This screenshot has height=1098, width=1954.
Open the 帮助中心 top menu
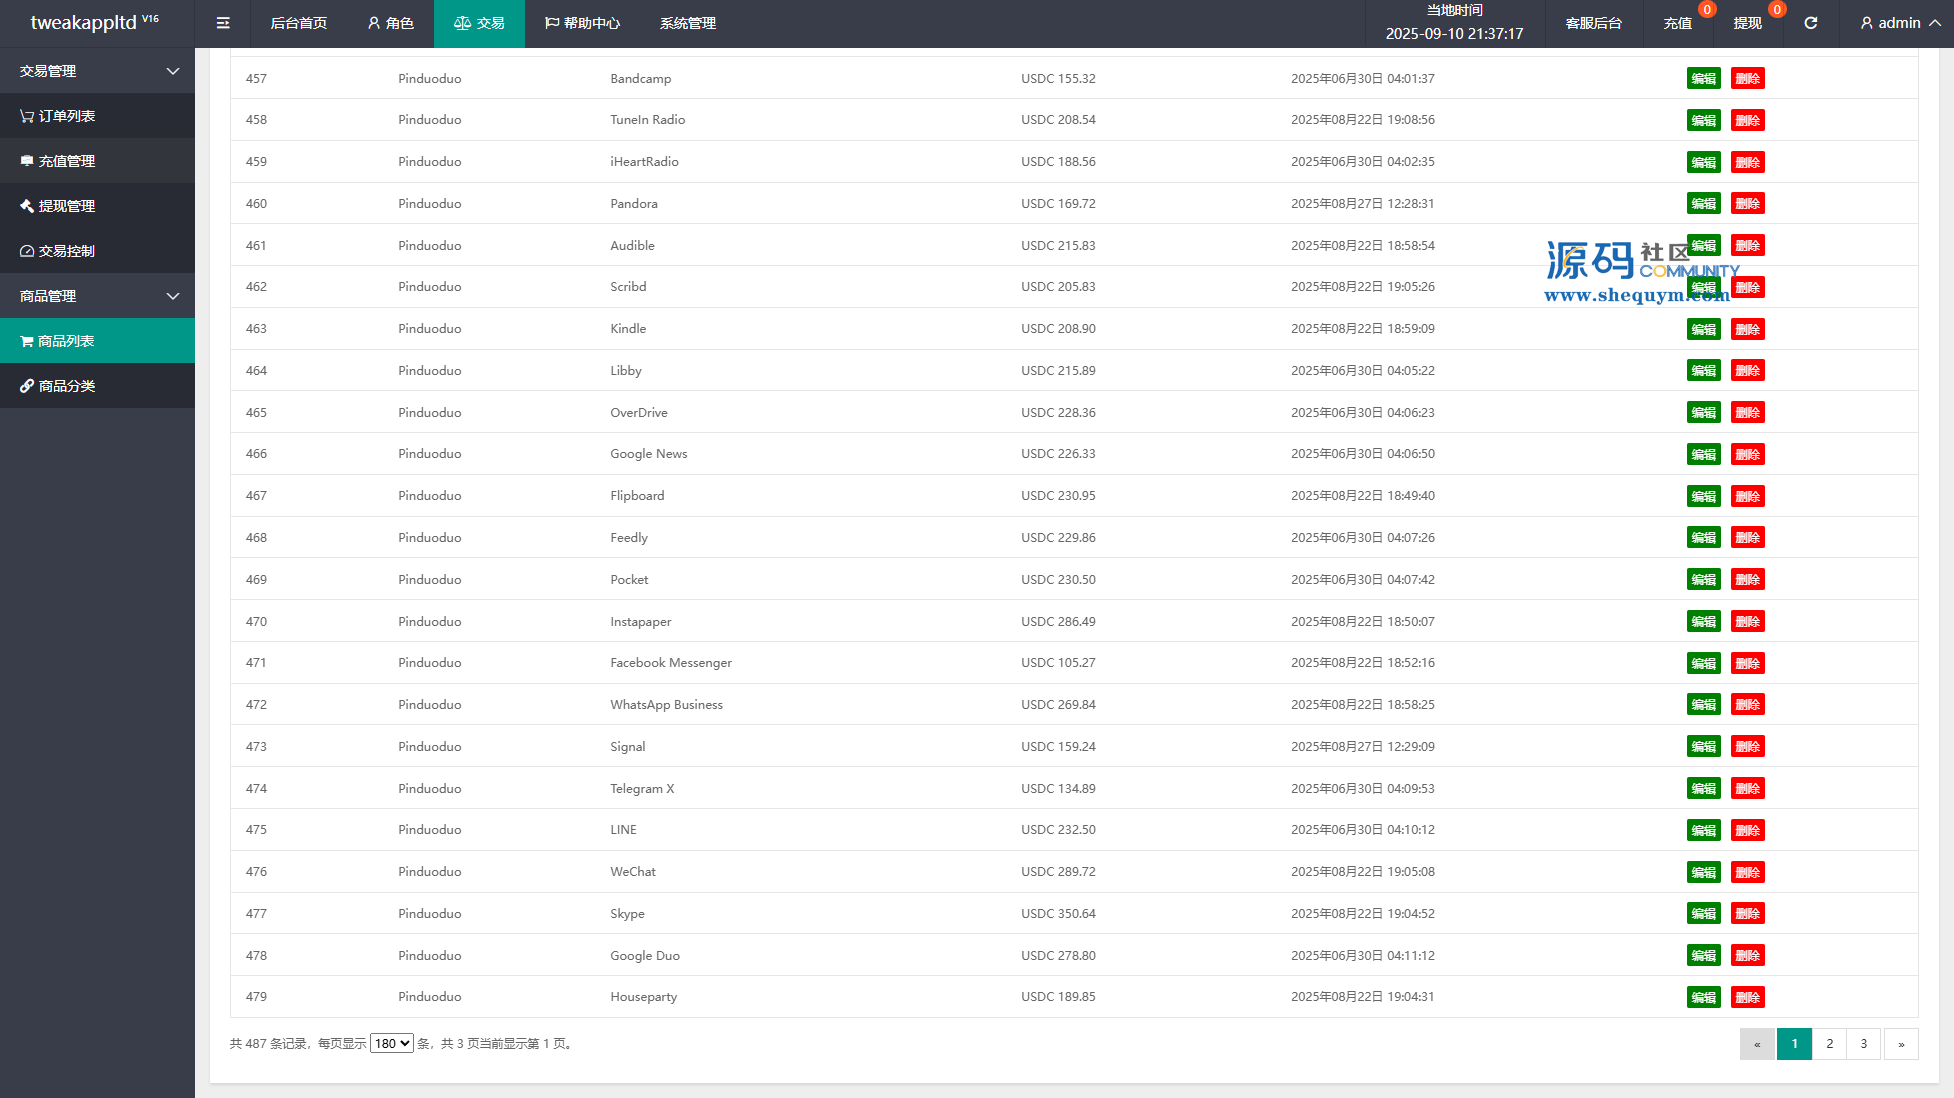click(582, 23)
